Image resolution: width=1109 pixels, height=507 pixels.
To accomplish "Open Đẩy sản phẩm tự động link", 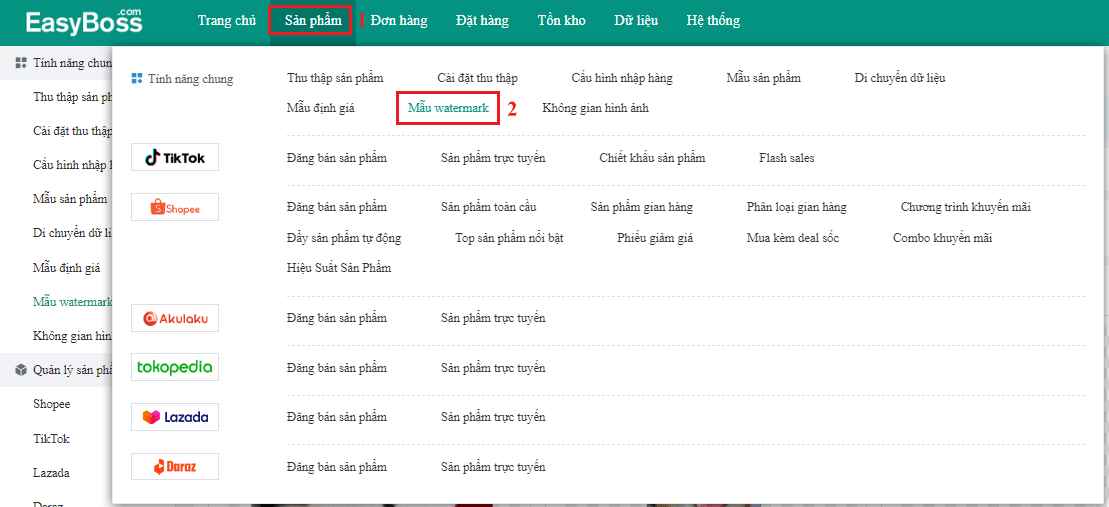I will click(x=344, y=238).
